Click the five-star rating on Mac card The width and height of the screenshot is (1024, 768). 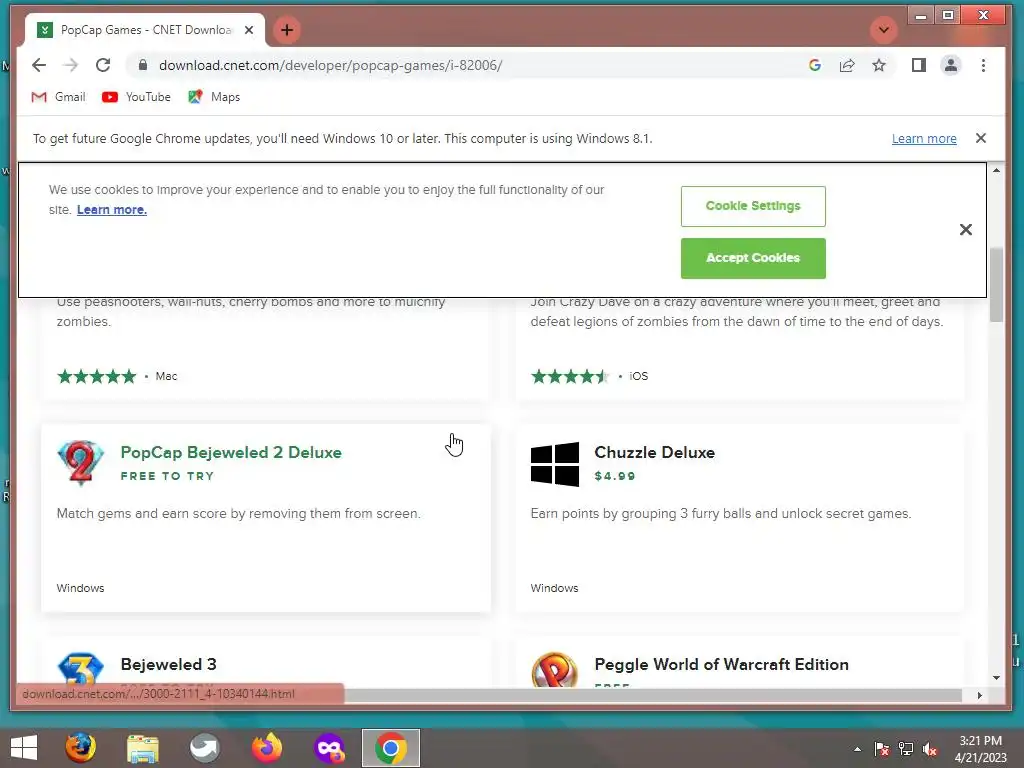click(97, 376)
